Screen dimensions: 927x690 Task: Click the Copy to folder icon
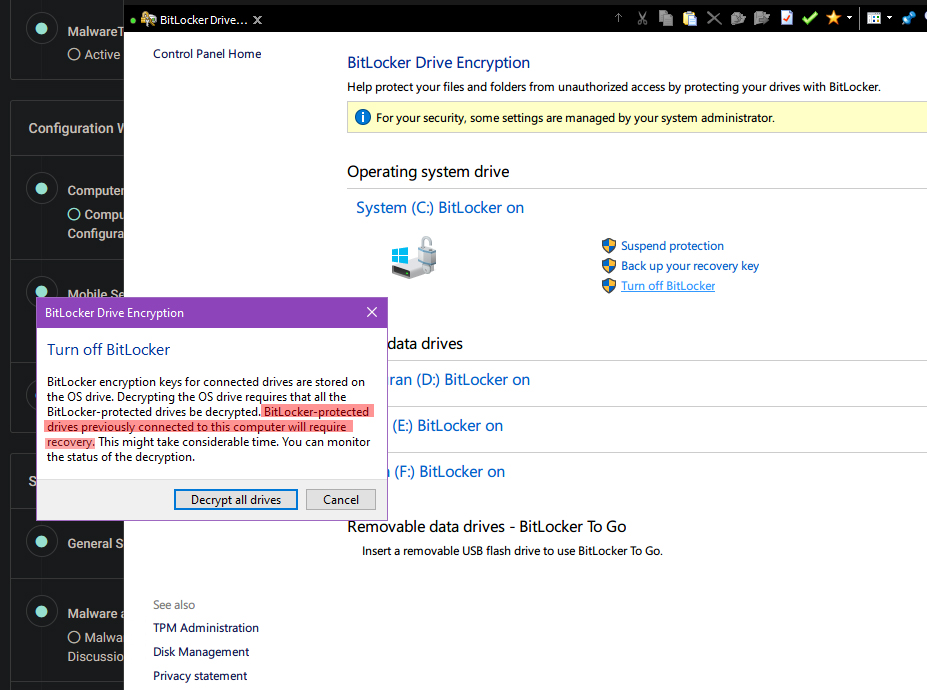738,18
